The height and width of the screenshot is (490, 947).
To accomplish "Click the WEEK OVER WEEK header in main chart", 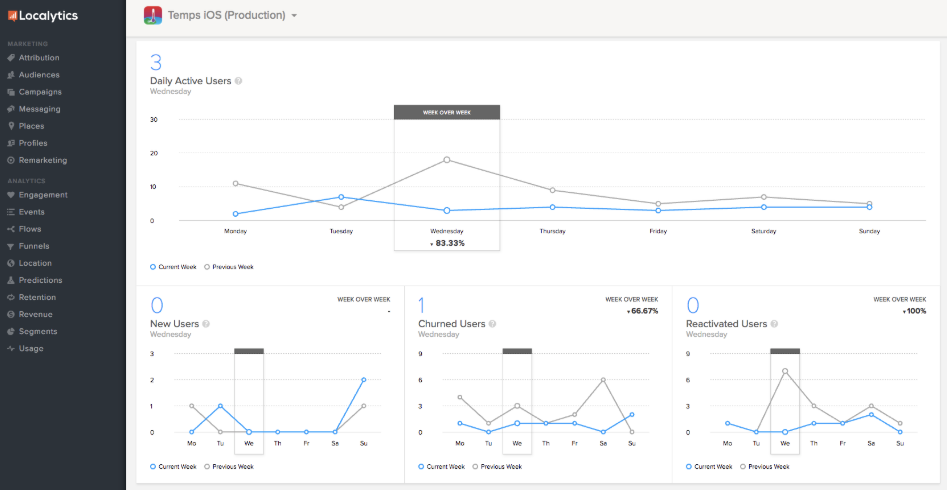I will click(447, 112).
